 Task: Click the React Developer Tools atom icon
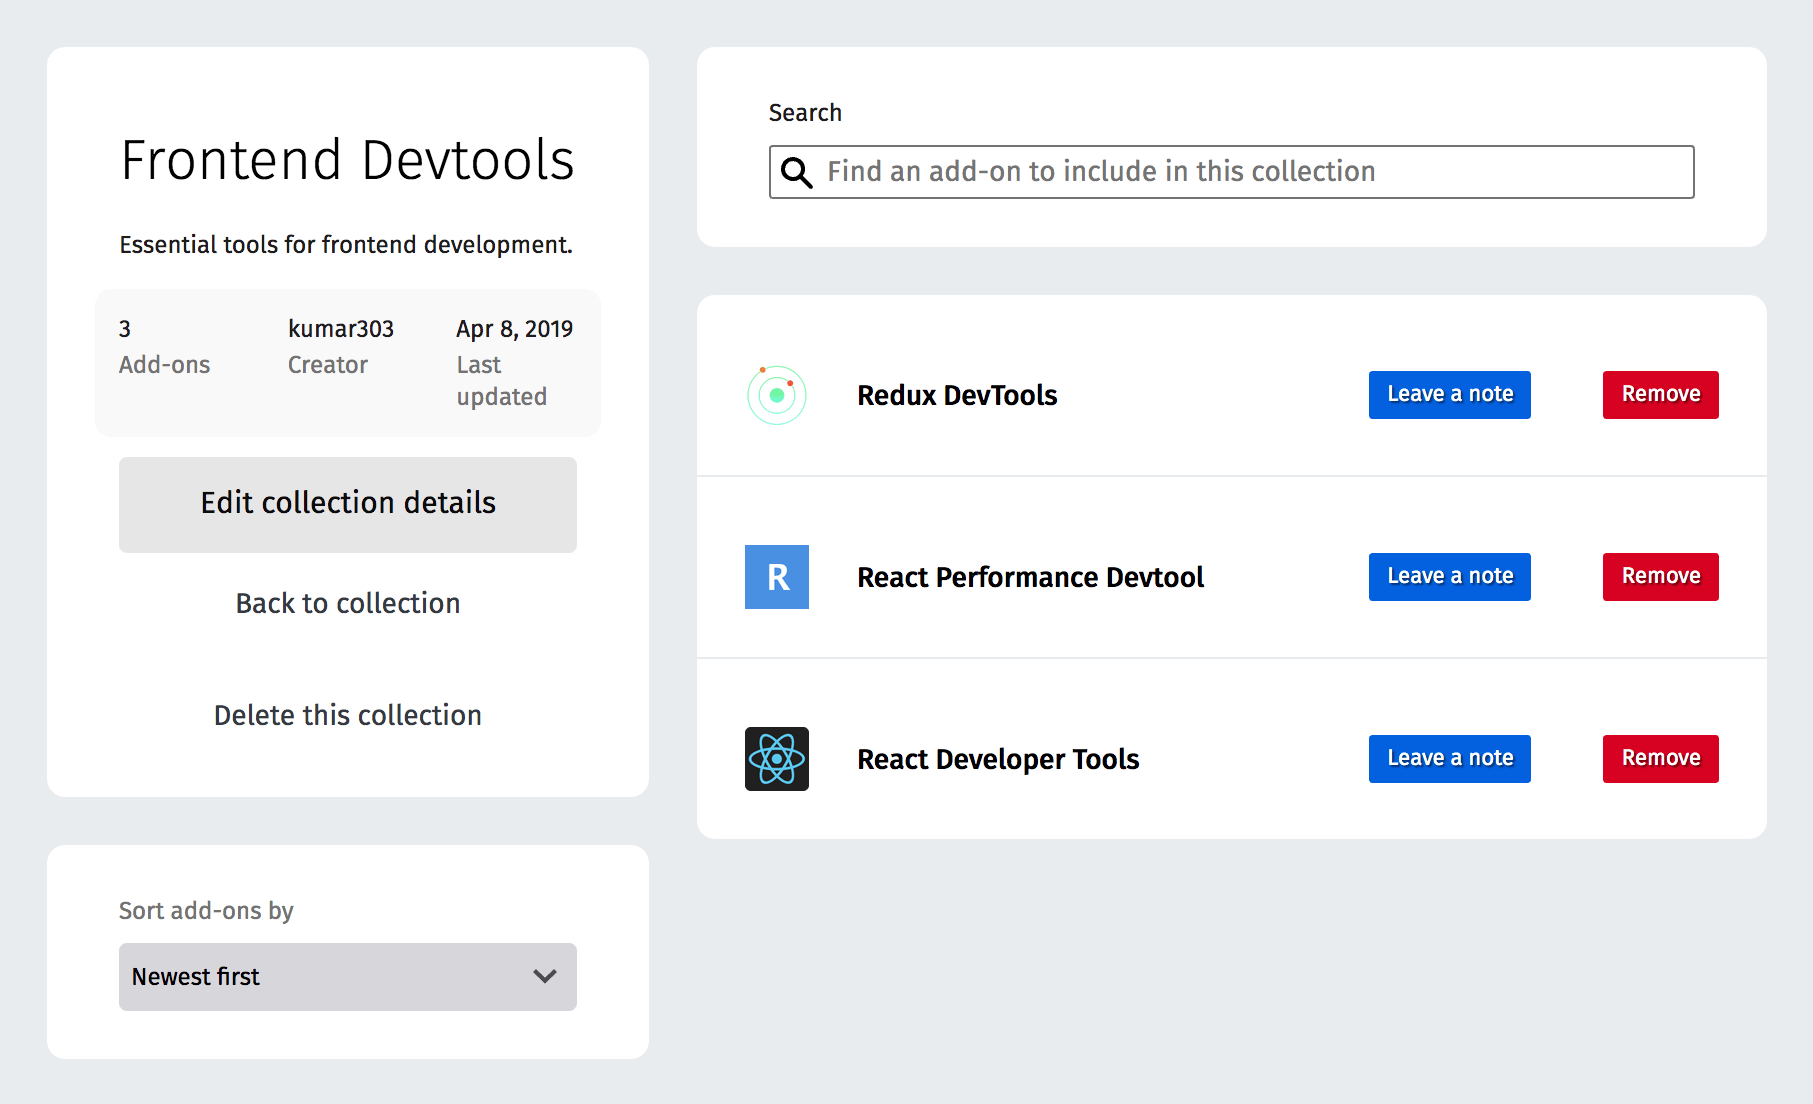pos(777,759)
